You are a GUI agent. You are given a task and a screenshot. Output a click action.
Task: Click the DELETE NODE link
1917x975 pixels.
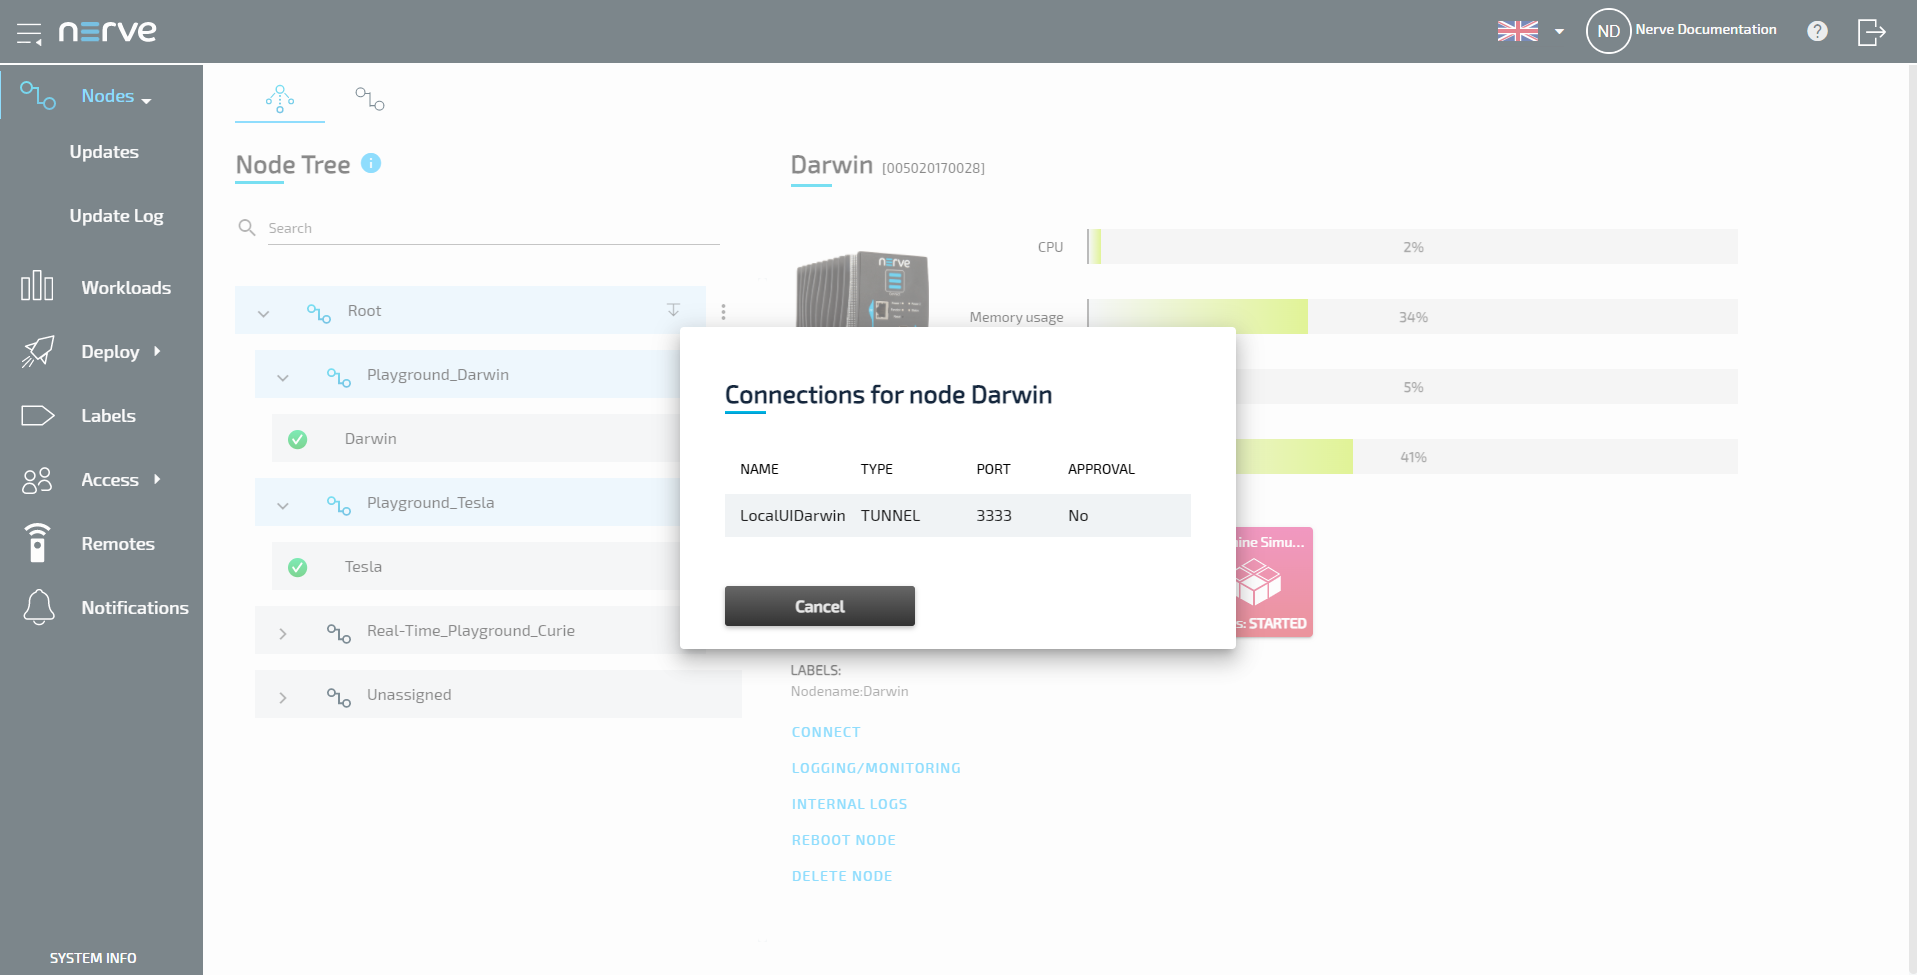click(842, 875)
